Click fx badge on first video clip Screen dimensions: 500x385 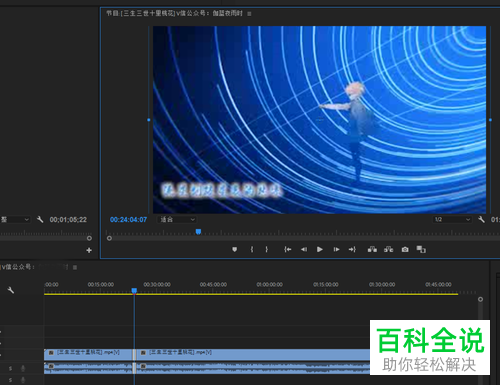[51, 353]
